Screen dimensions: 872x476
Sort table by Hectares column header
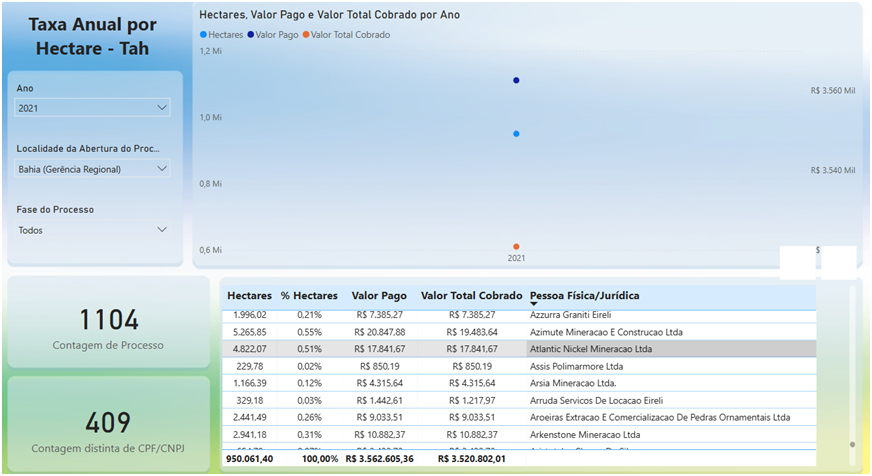coord(249,296)
